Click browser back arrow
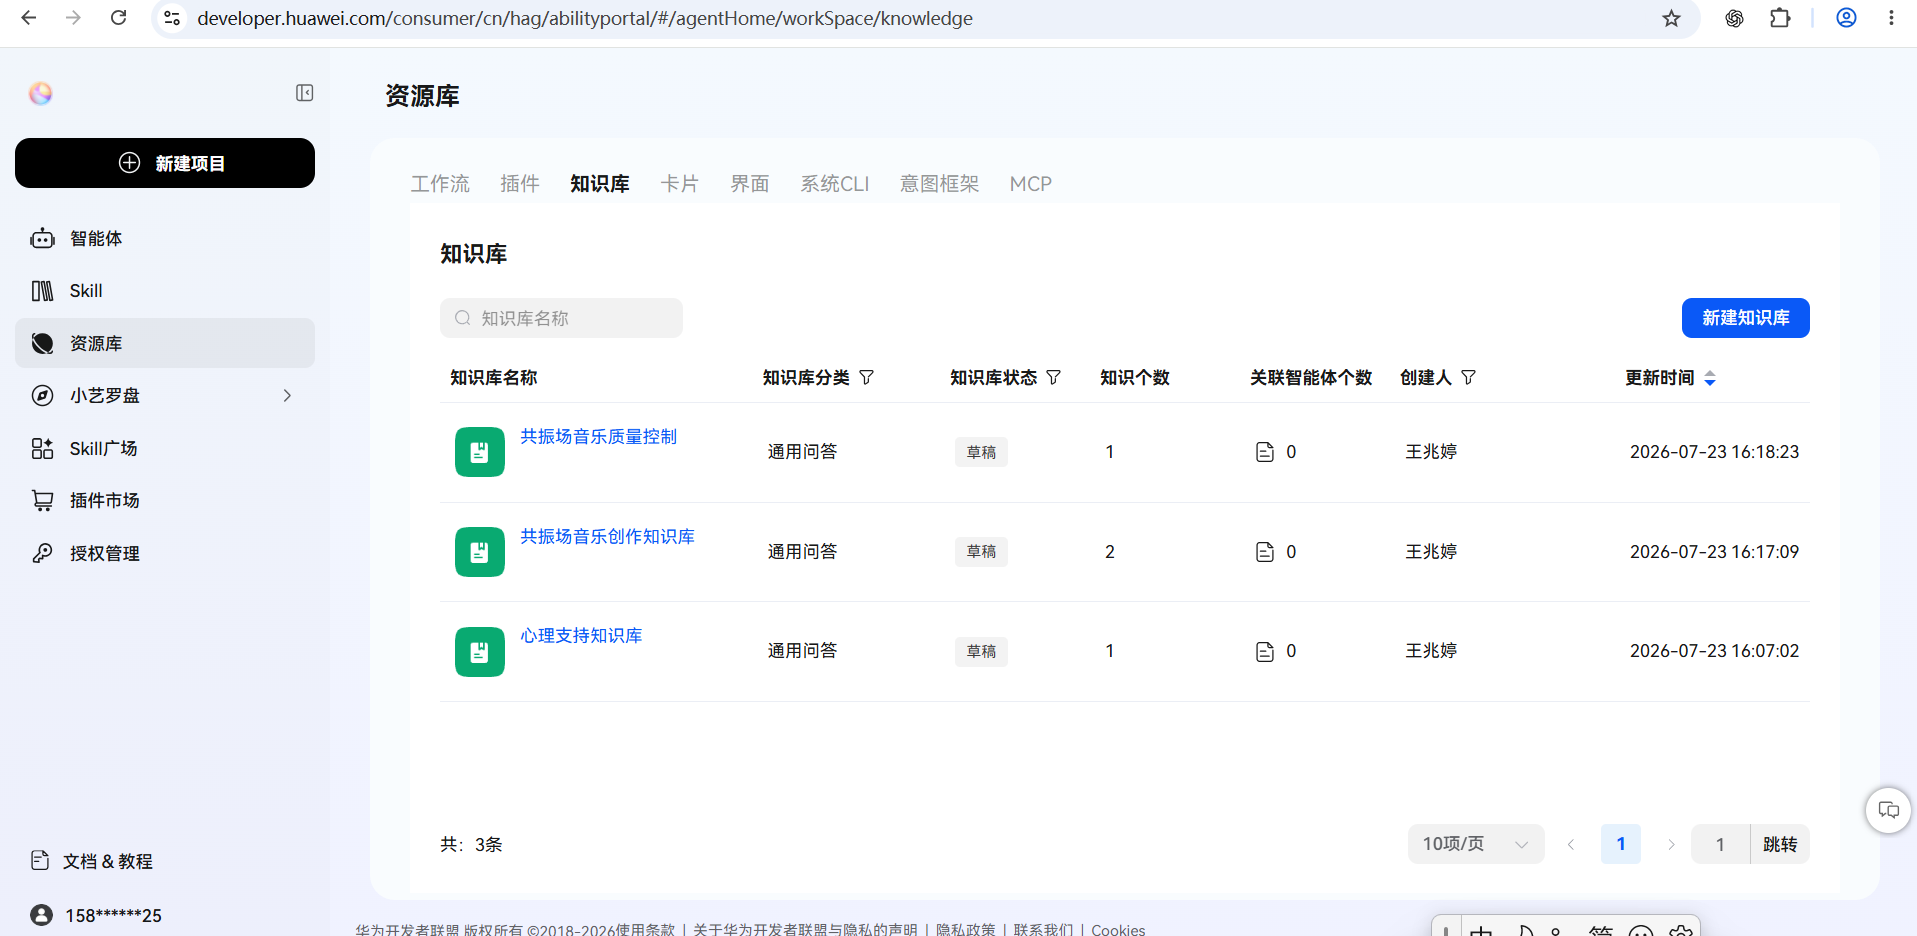 point(29,18)
